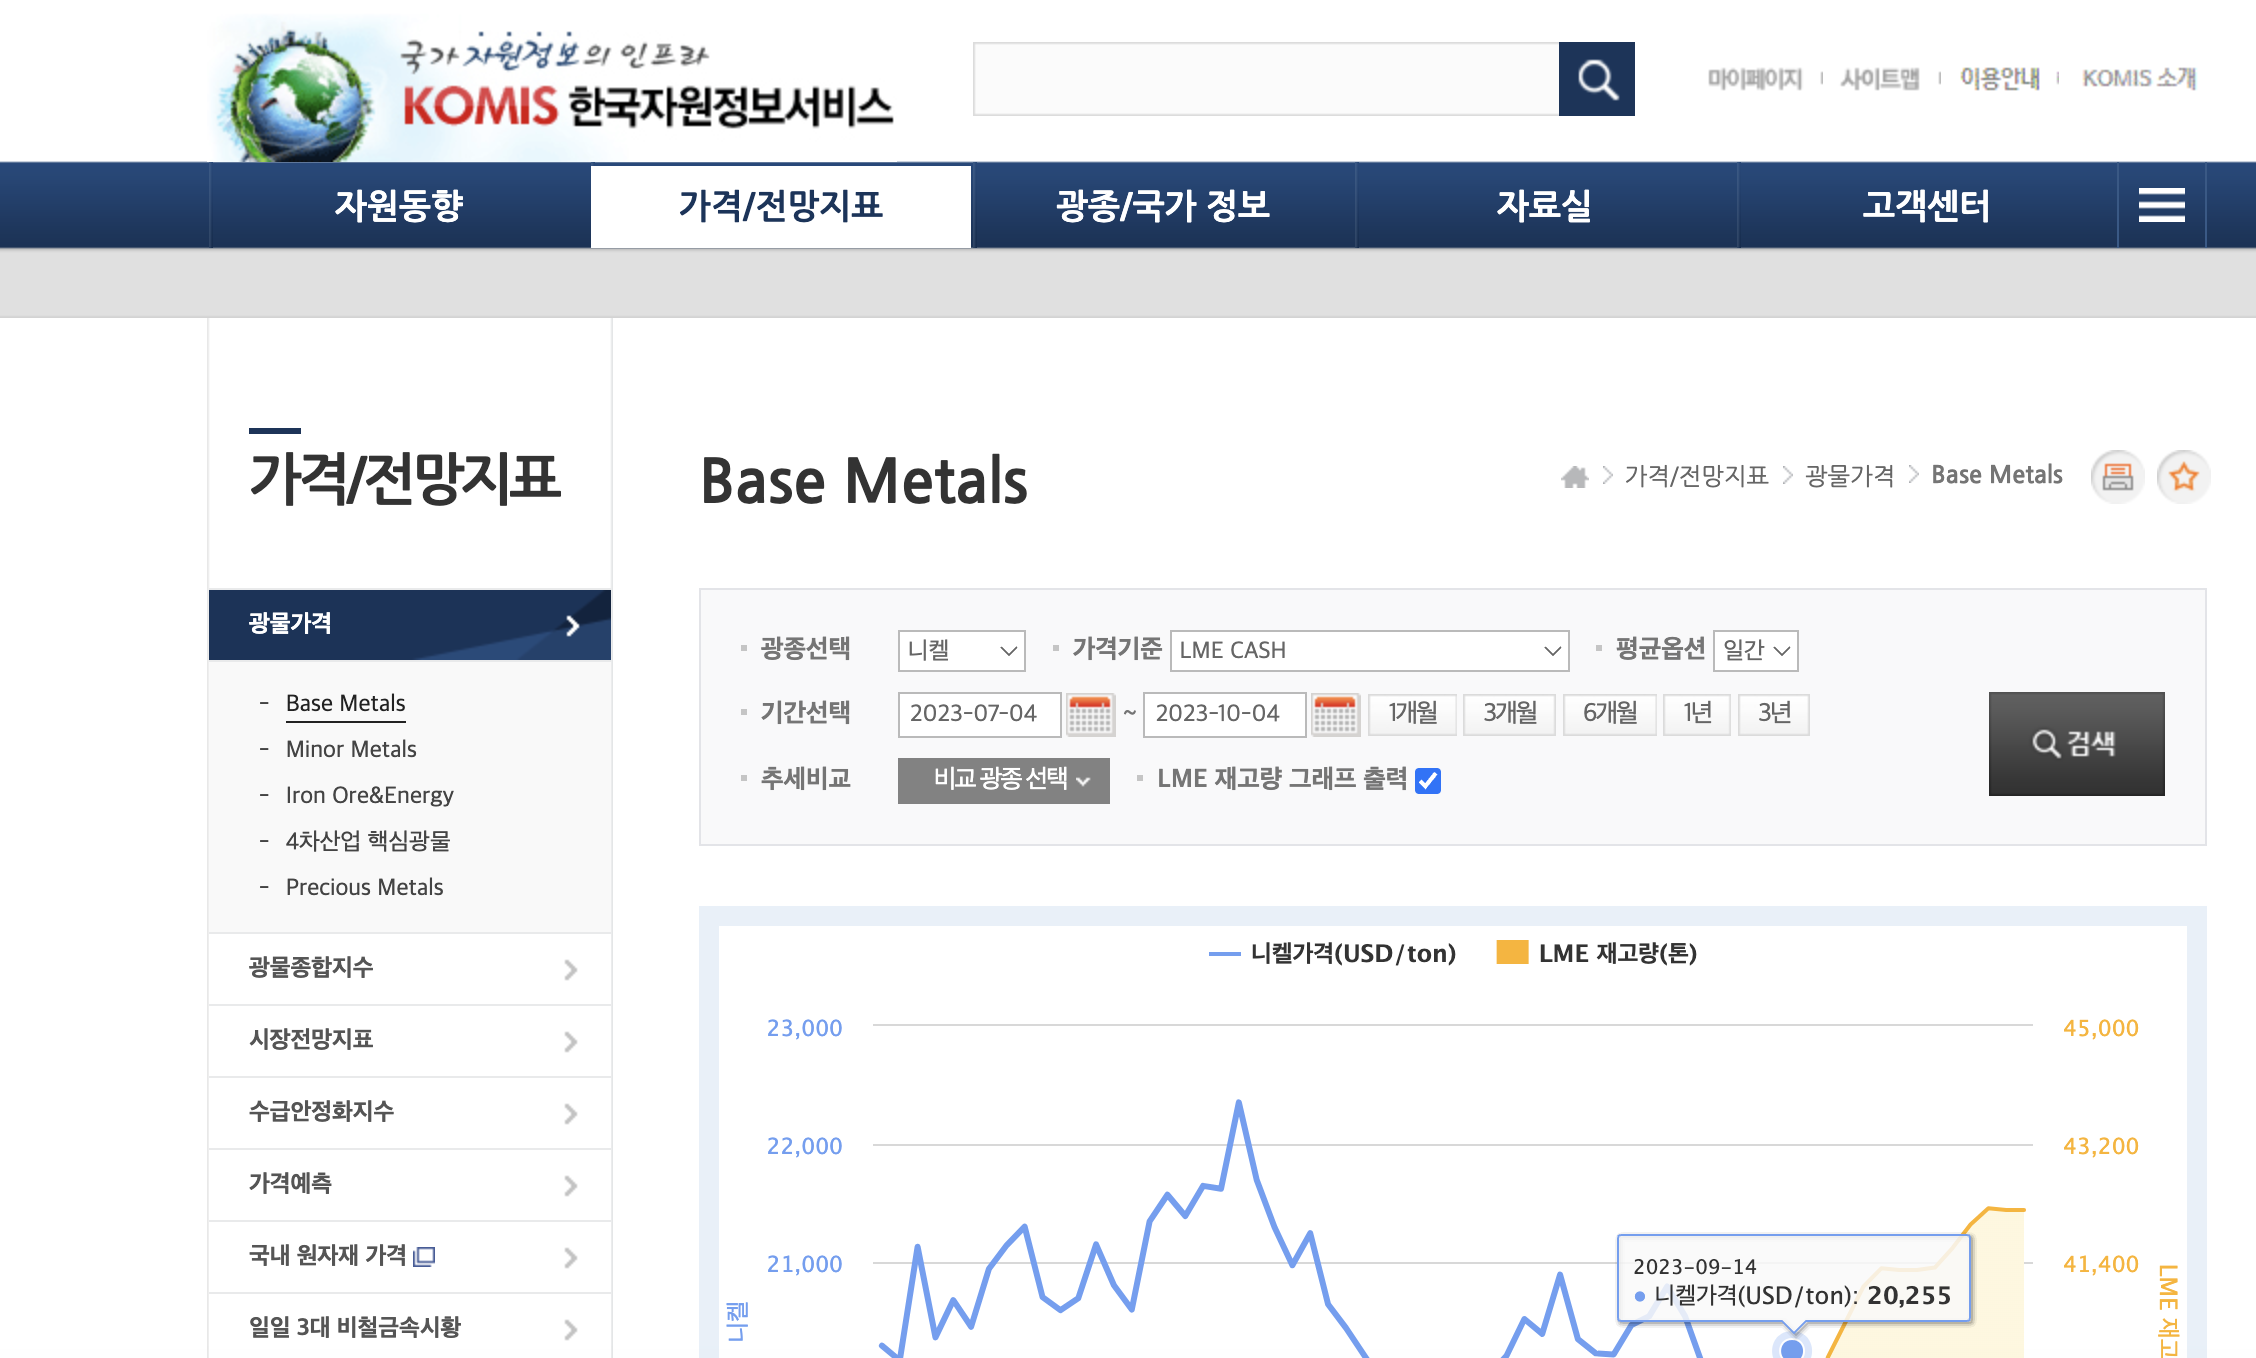Image resolution: width=2256 pixels, height=1358 pixels.
Task: Open the start date calendar picker
Action: point(1090,714)
